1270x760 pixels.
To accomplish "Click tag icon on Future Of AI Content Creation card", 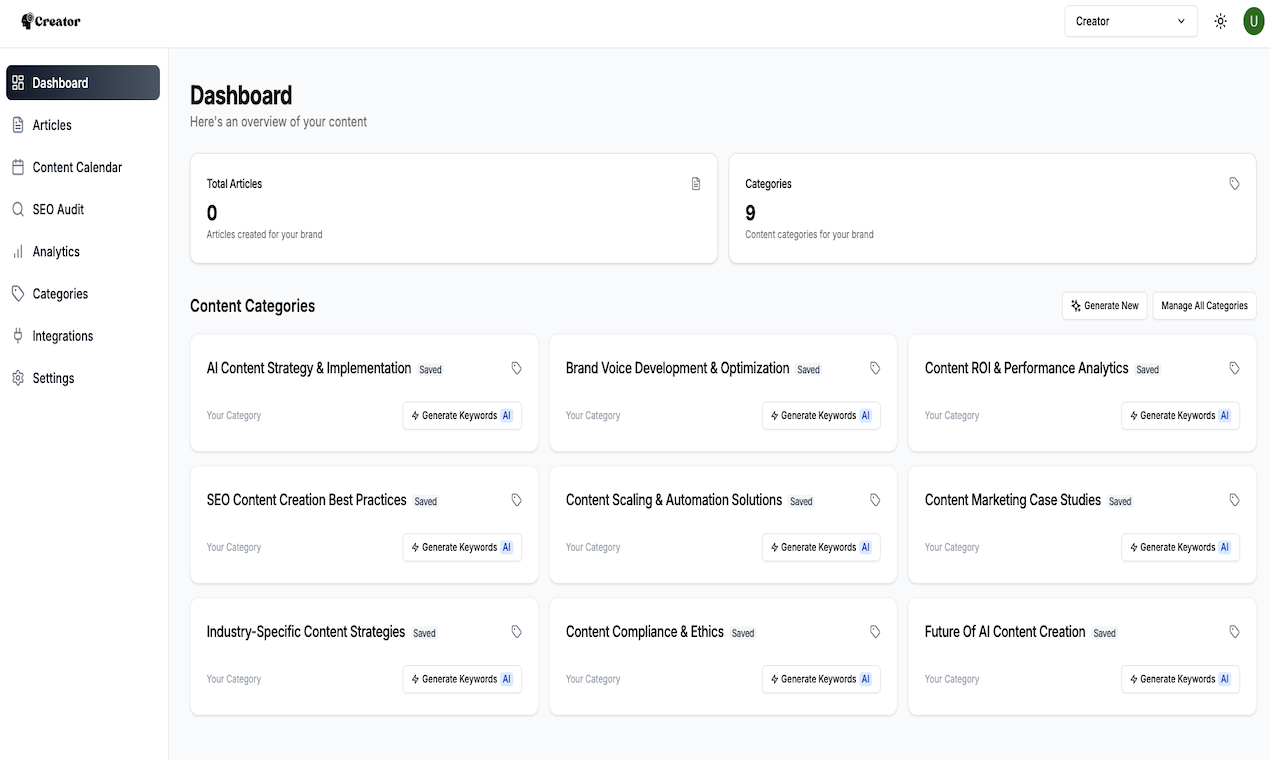I will pos(1234,632).
